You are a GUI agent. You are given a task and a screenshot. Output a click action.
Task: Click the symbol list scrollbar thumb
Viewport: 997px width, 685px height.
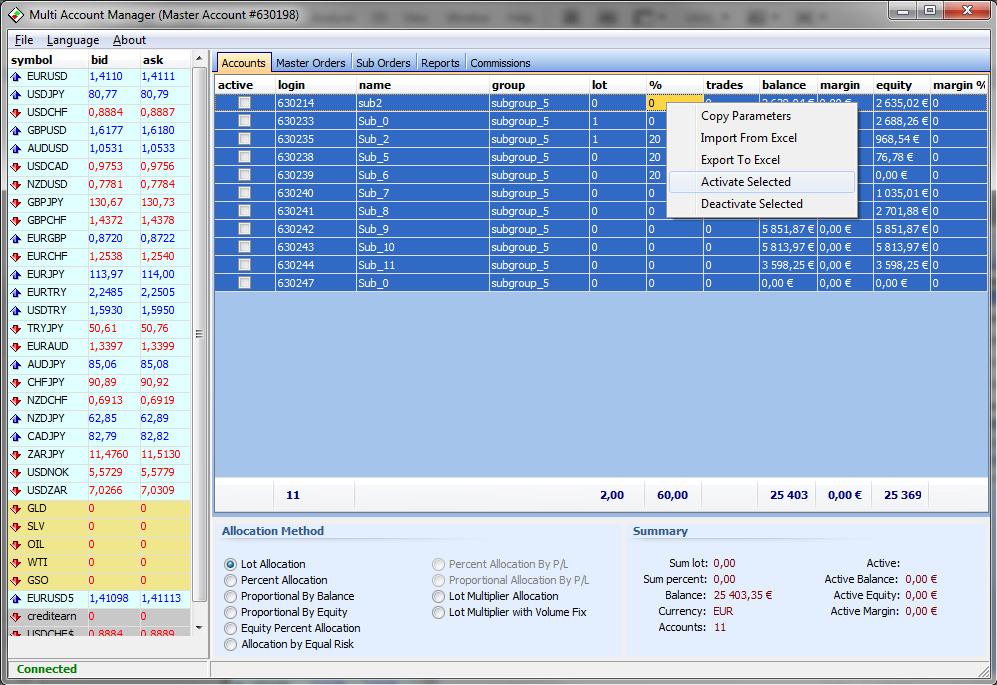[199, 334]
